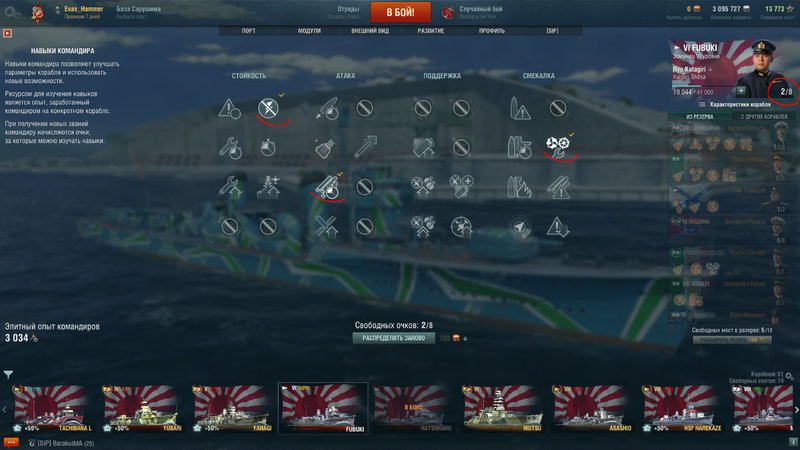Select the diagonal arrow shell skill in Атака
This screenshot has height=450, width=800.
pyautogui.click(x=365, y=147)
